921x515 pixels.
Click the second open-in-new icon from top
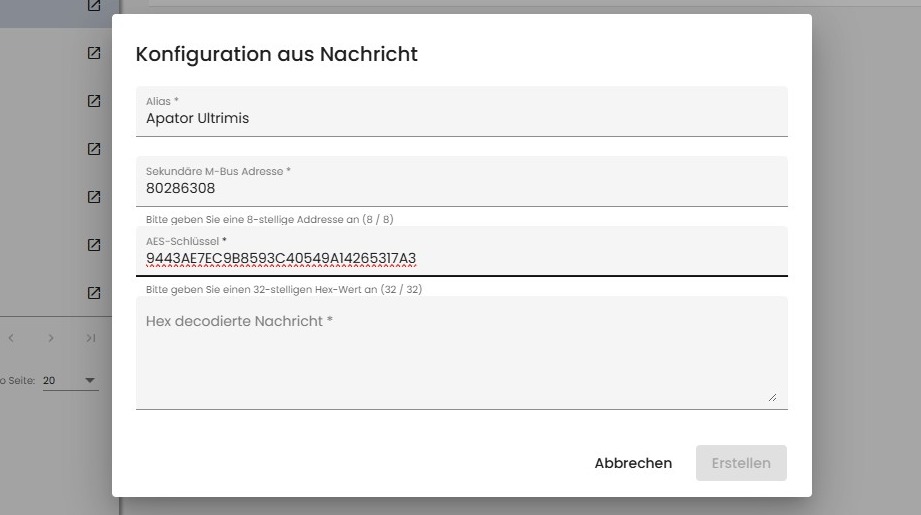94,53
